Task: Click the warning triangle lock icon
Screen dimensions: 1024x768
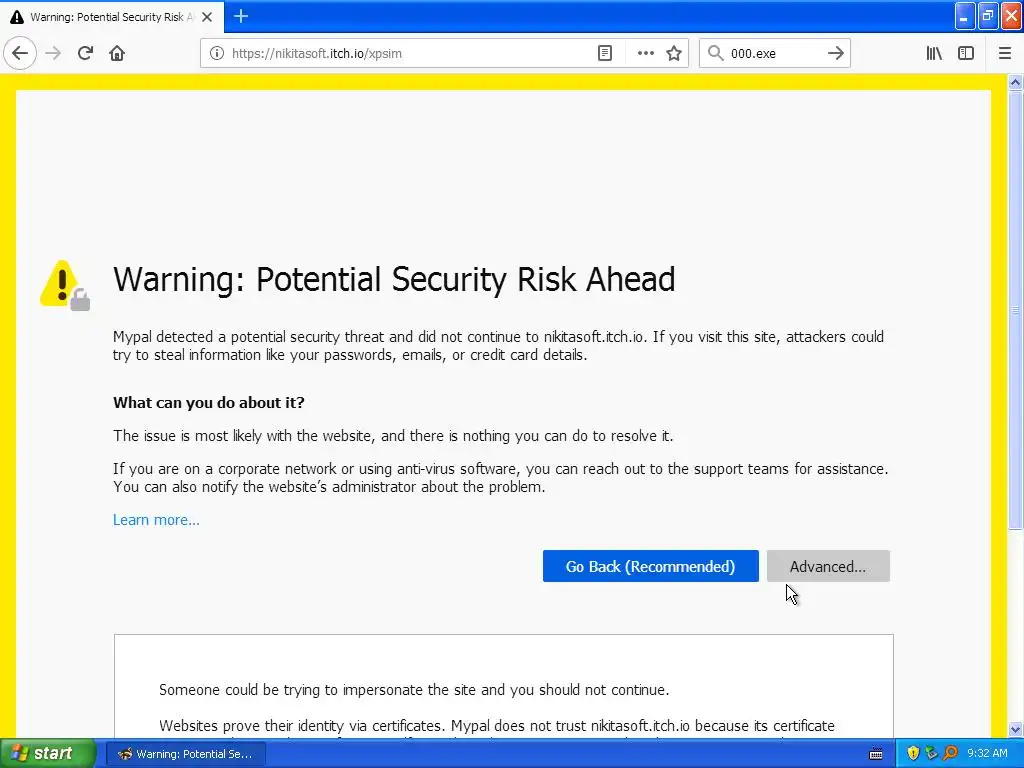Action: (x=65, y=285)
